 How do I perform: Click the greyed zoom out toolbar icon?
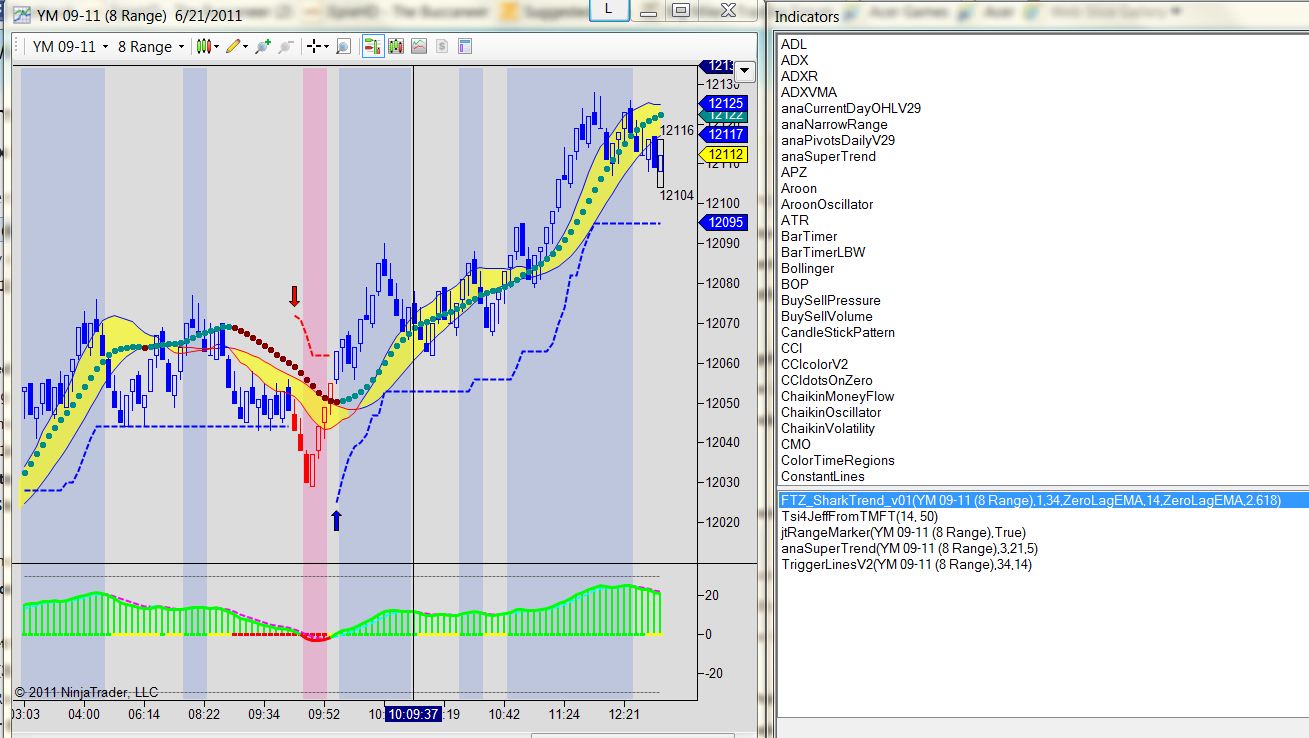(x=285, y=46)
